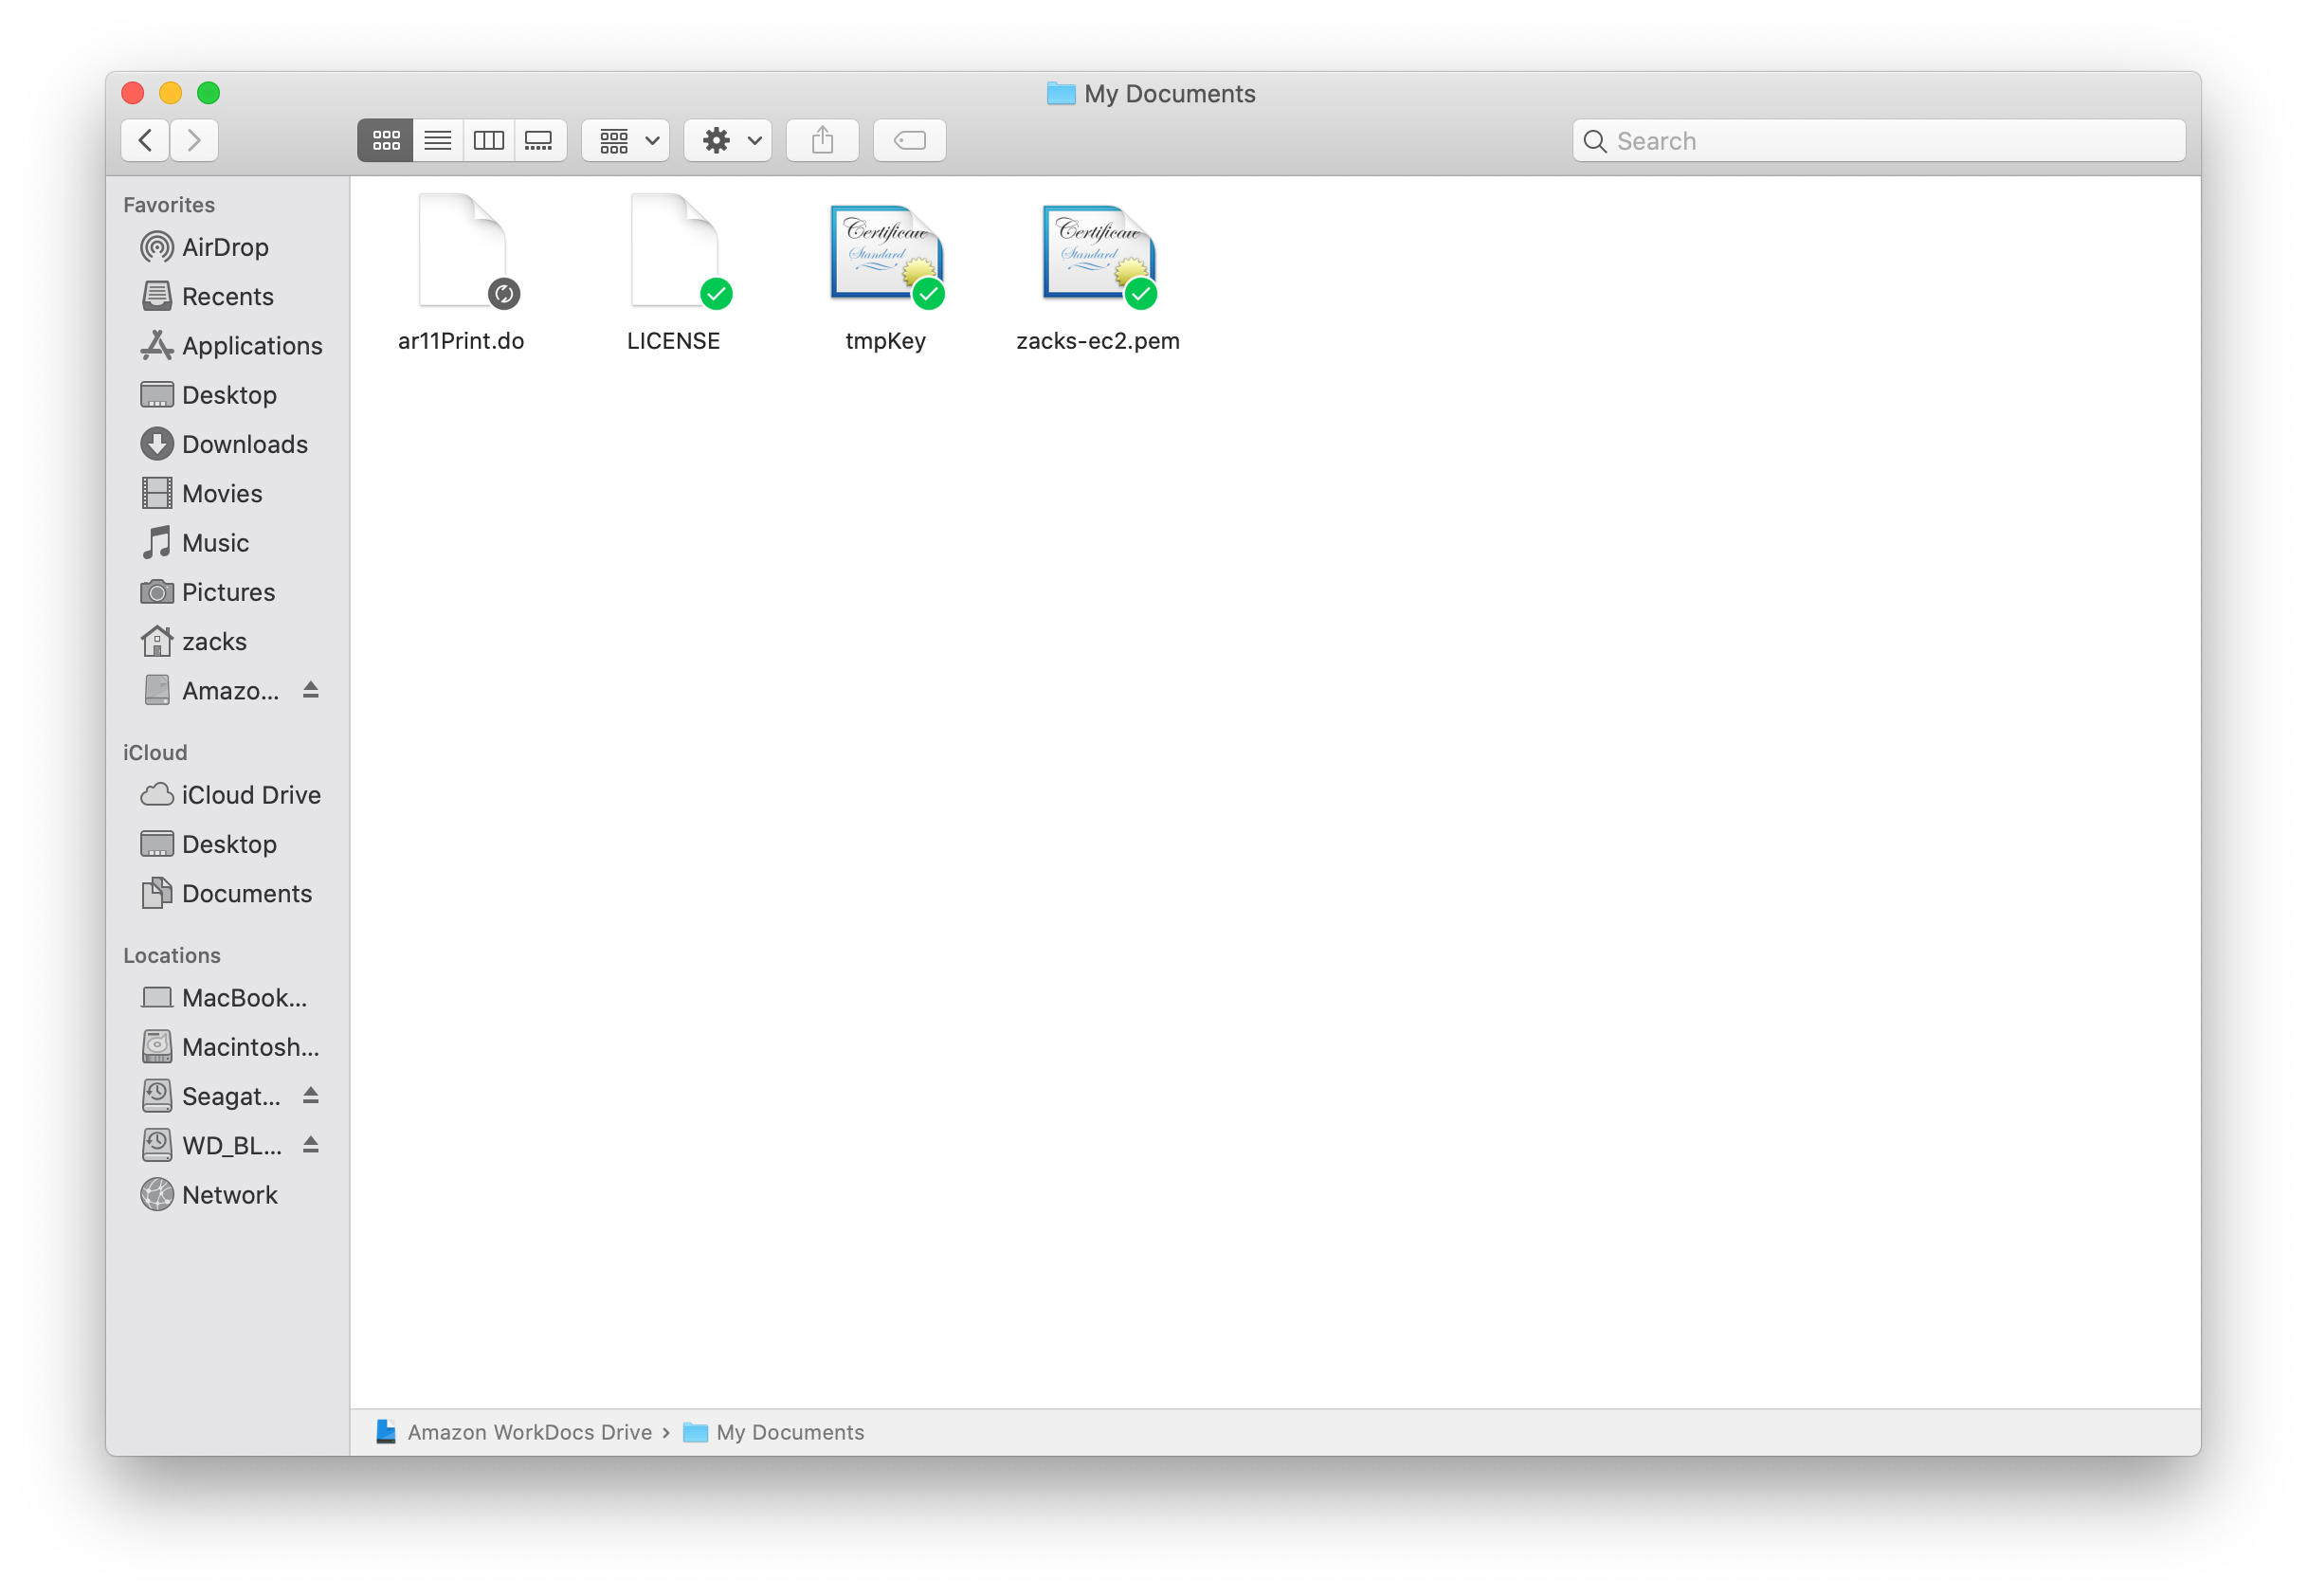The height and width of the screenshot is (1596, 2307).
Task: Switch to list view mode
Action: [x=437, y=140]
